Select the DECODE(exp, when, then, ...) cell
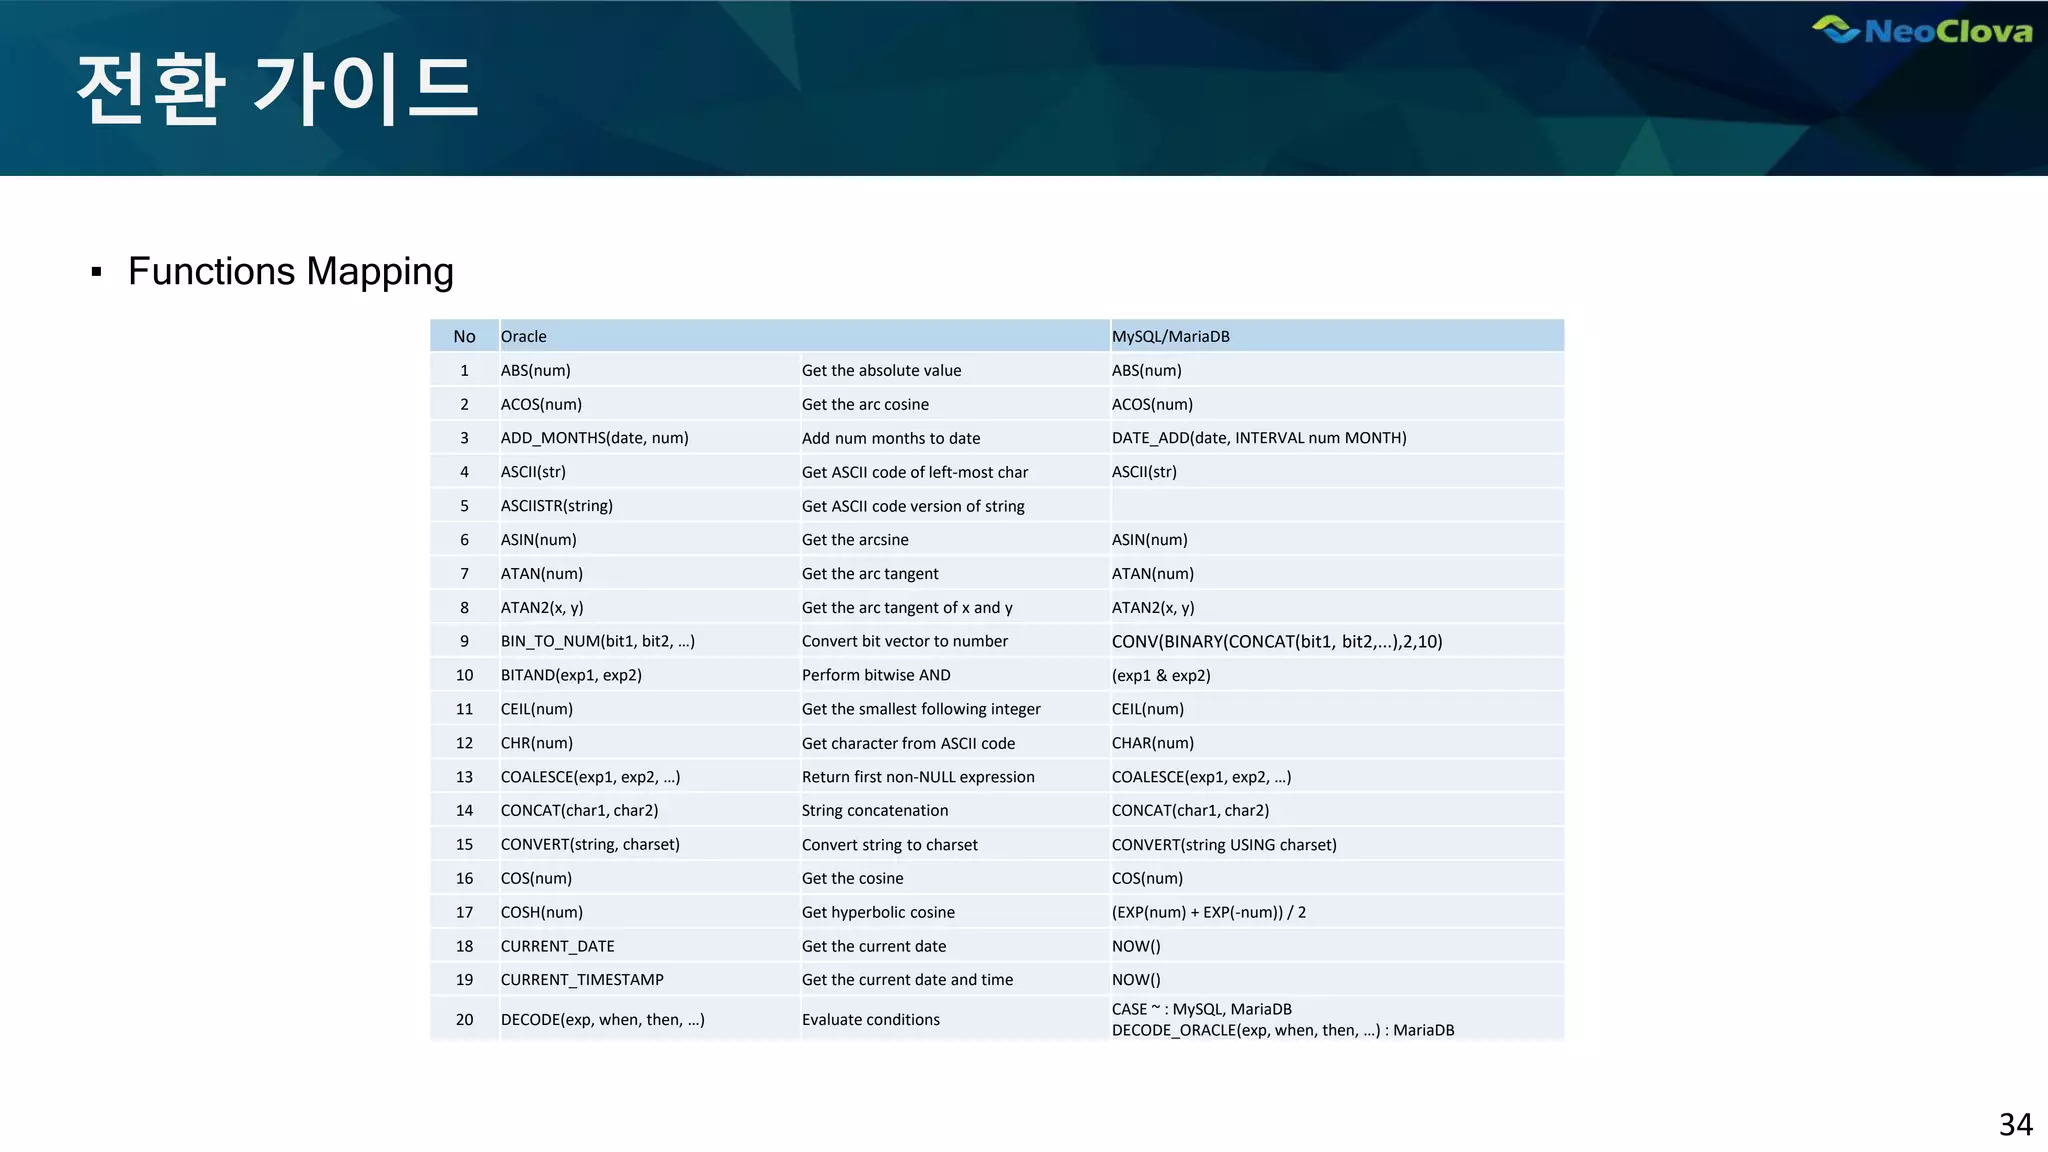 [602, 1020]
